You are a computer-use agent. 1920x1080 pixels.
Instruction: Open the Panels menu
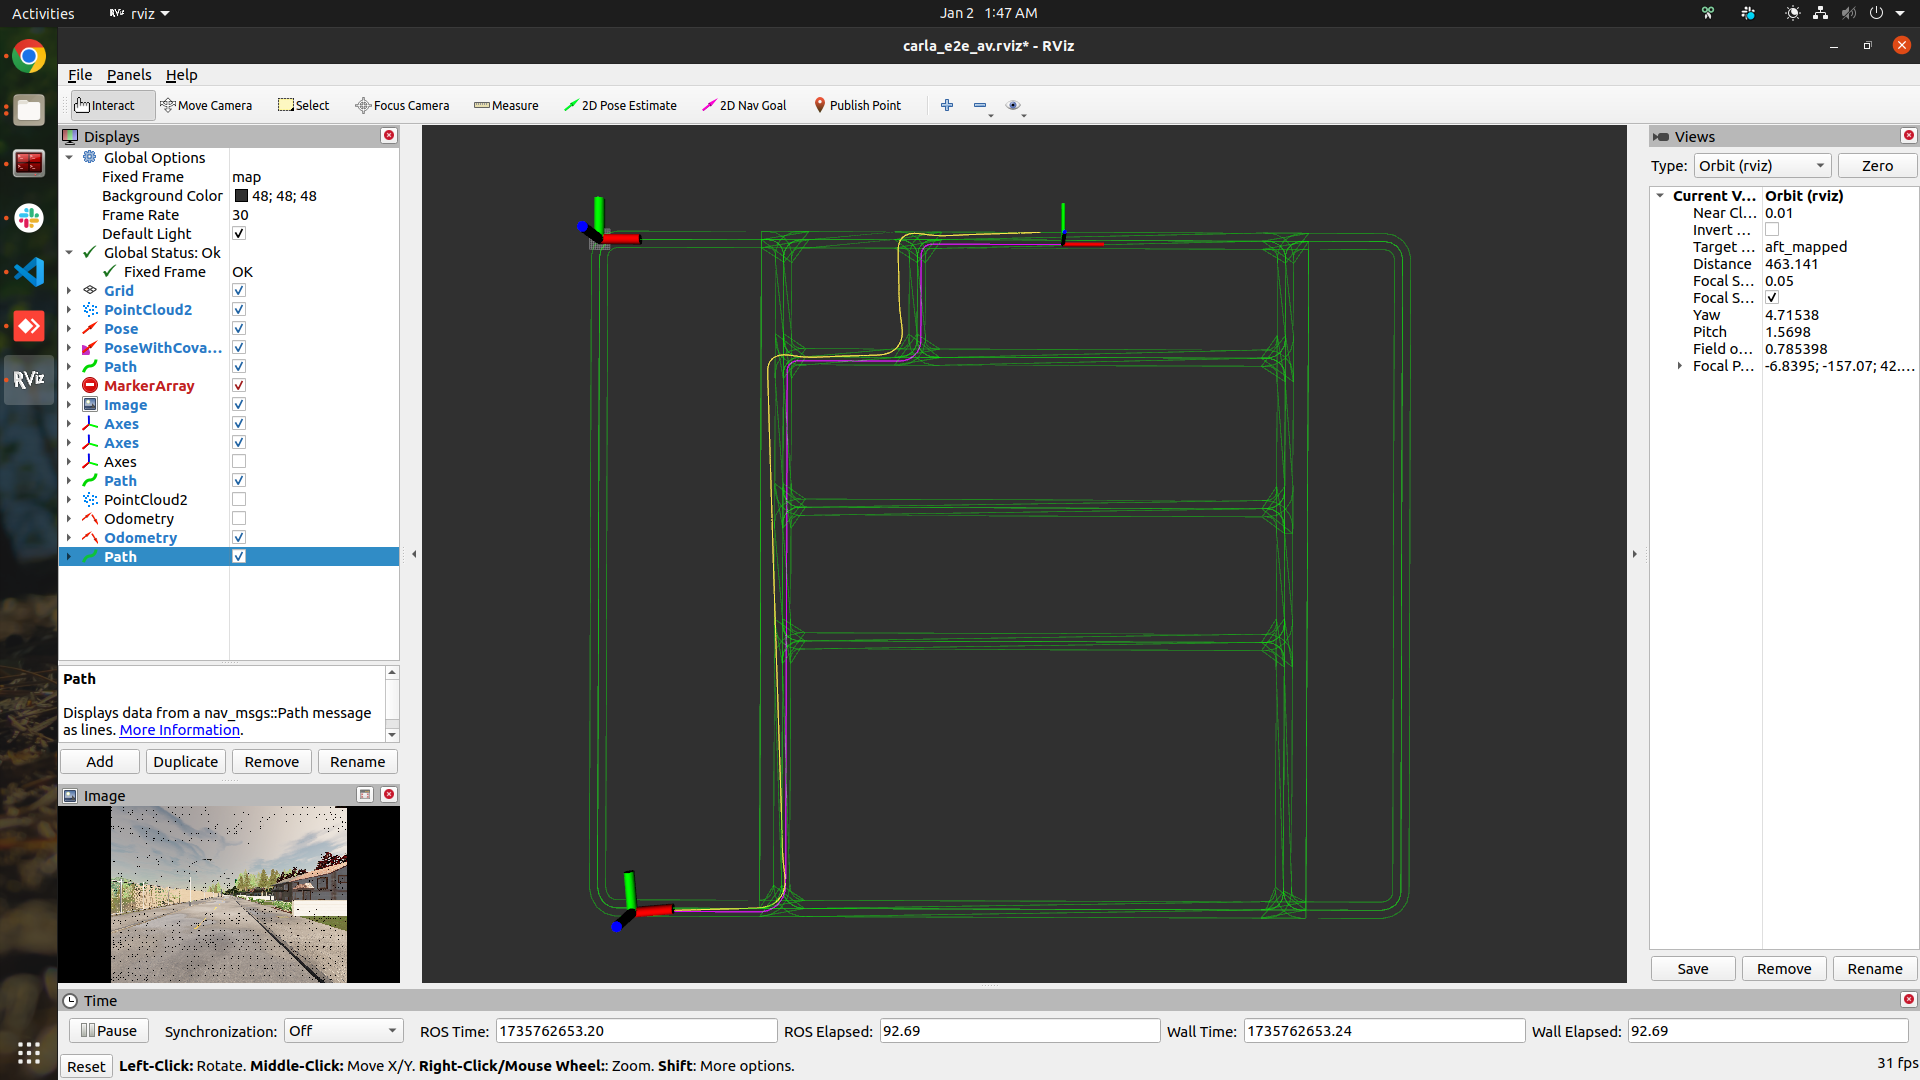coord(129,75)
